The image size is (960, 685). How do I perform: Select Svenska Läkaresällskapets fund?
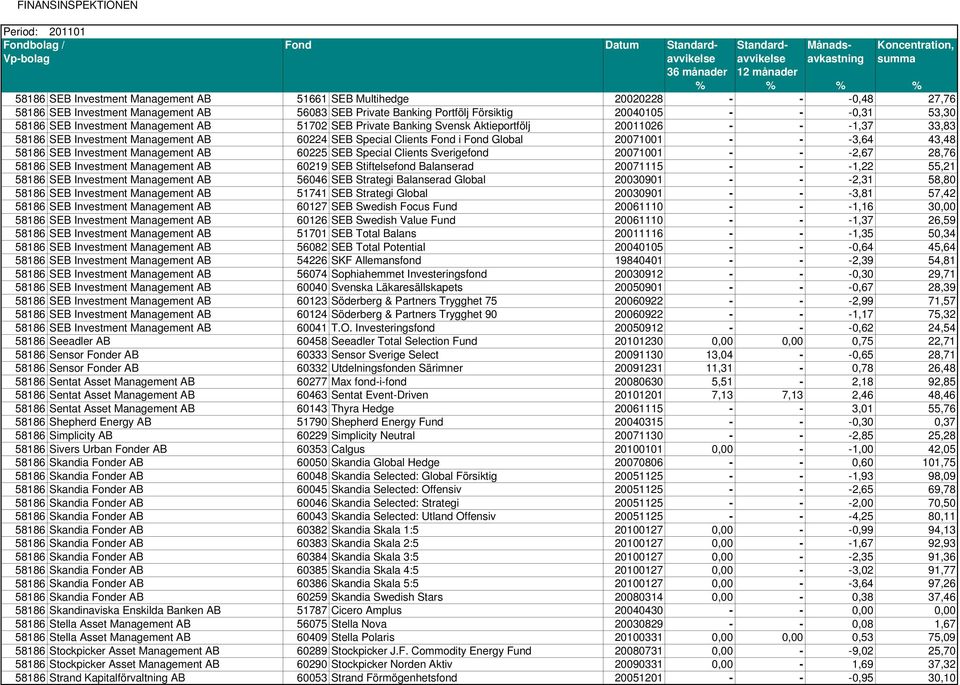point(397,288)
